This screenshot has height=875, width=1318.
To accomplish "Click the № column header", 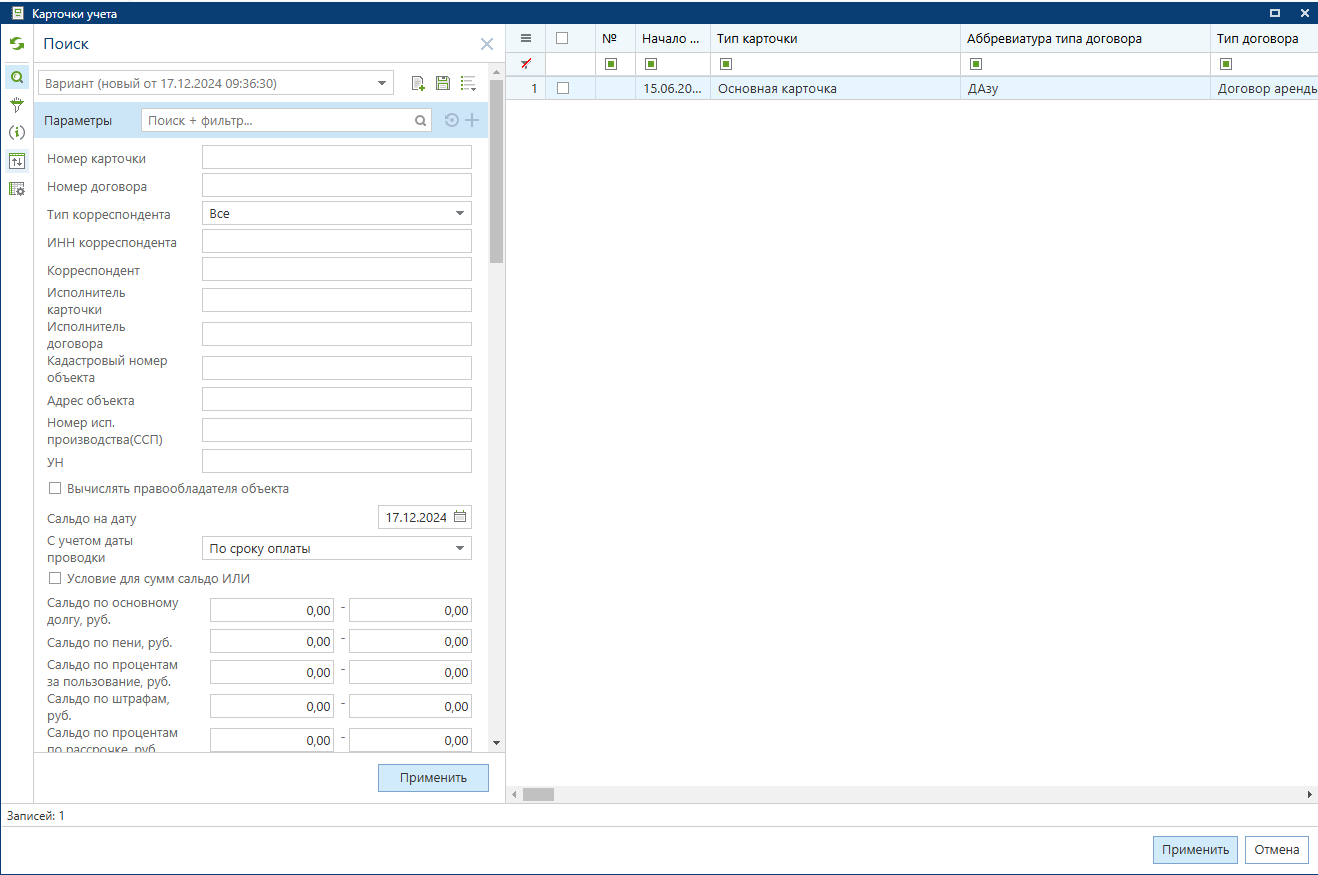I will point(615,38).
